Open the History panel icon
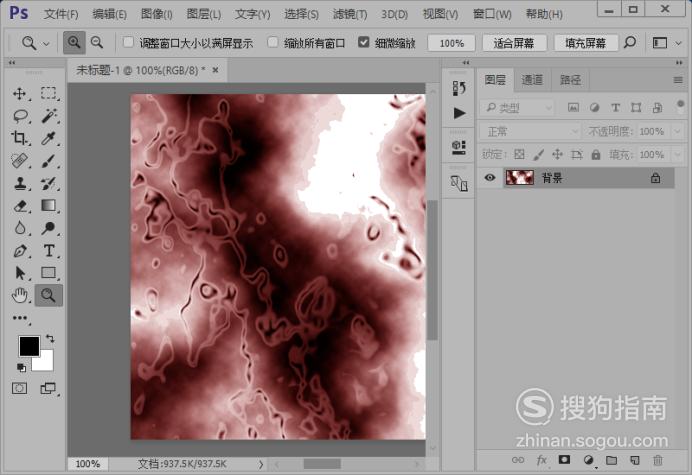This screenshot has height=475, width=692. click(459, 88)
